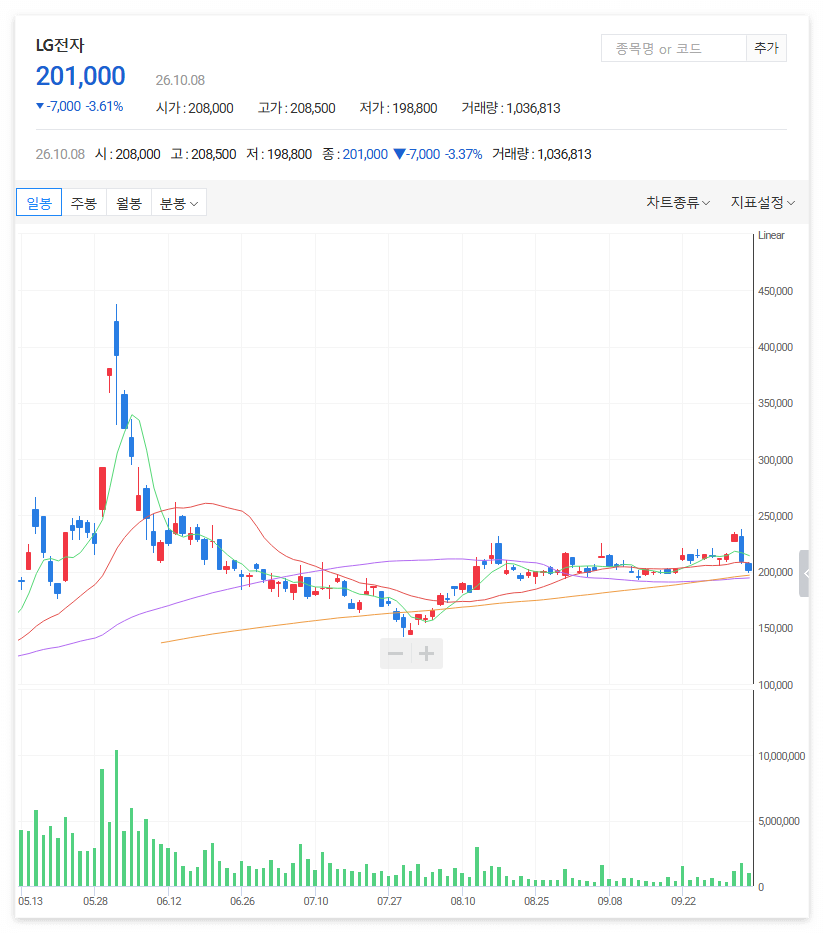Click the 09.08 date axis label
Image resolution: width=824 pixels, height=933 pixels.
pos(610,901)
